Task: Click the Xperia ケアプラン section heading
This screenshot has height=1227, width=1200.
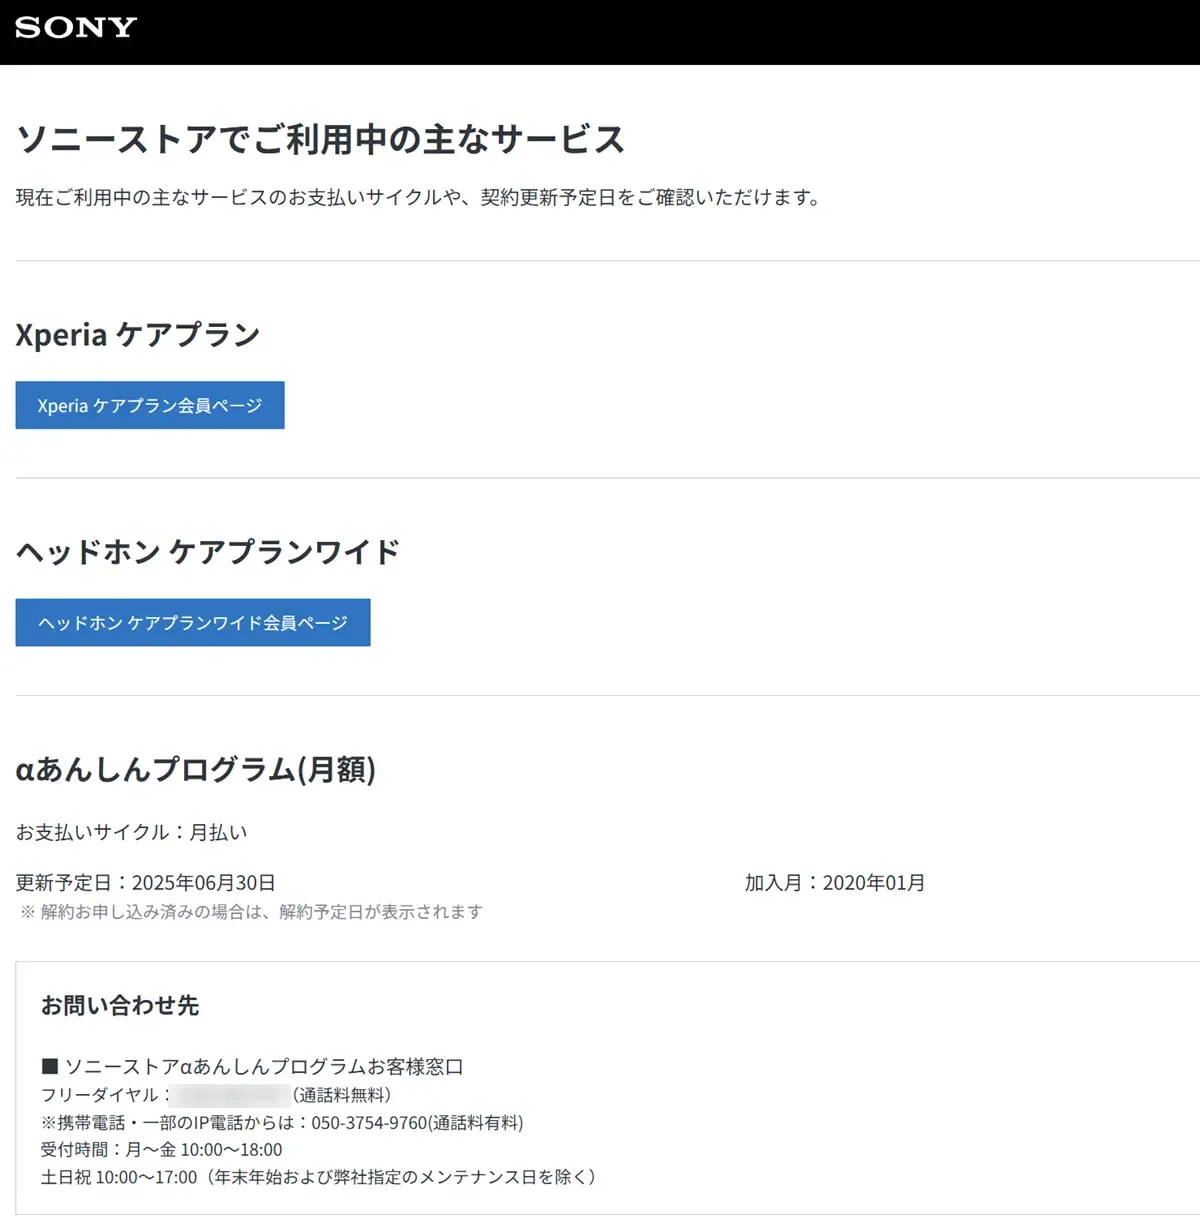Action: [x=138, y=335]
